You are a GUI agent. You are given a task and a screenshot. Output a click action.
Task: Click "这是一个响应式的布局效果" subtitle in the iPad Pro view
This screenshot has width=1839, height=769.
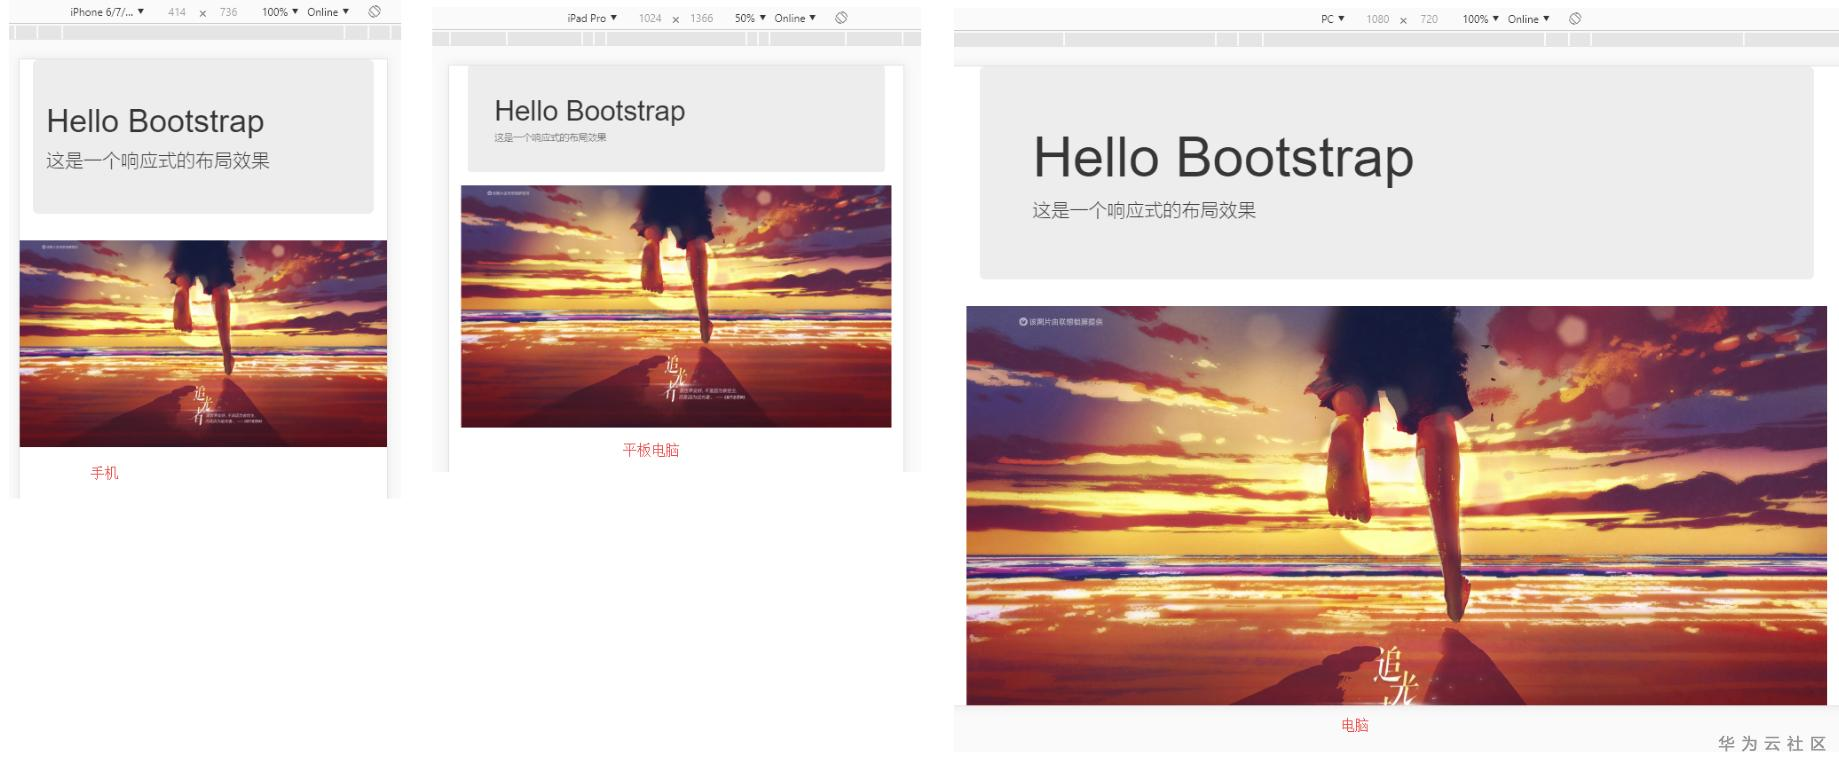coord(550,138)
